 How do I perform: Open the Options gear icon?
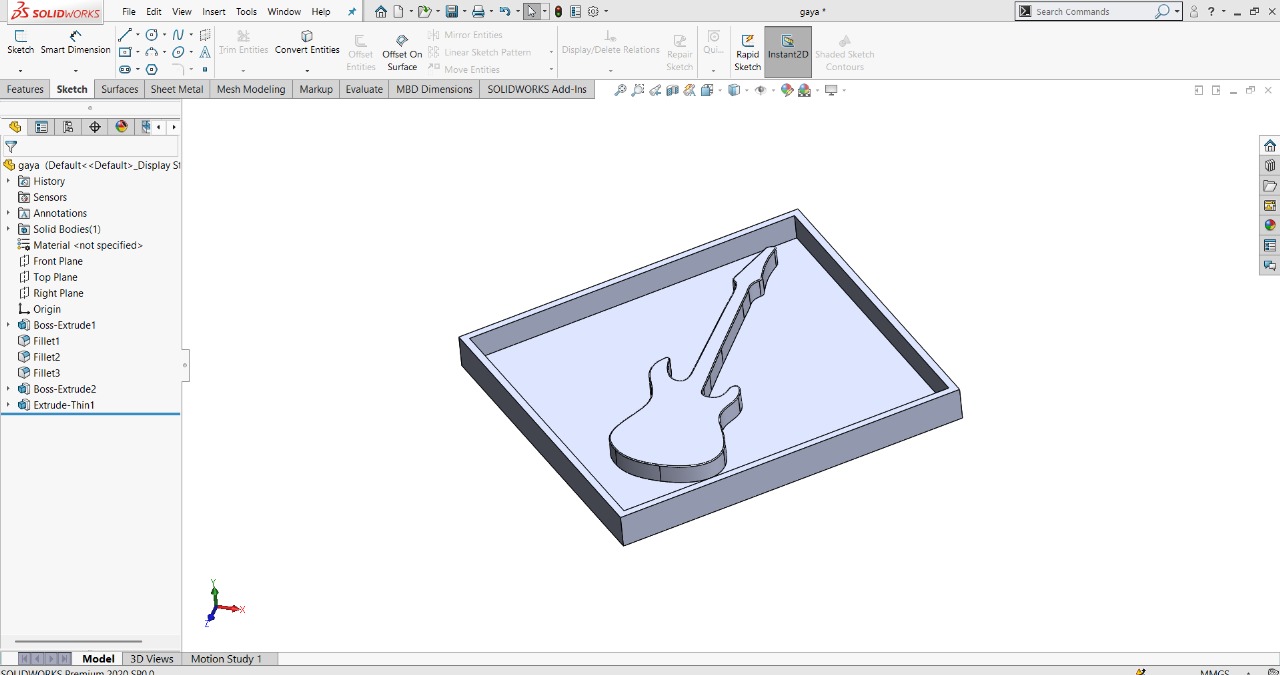[594, 12]
